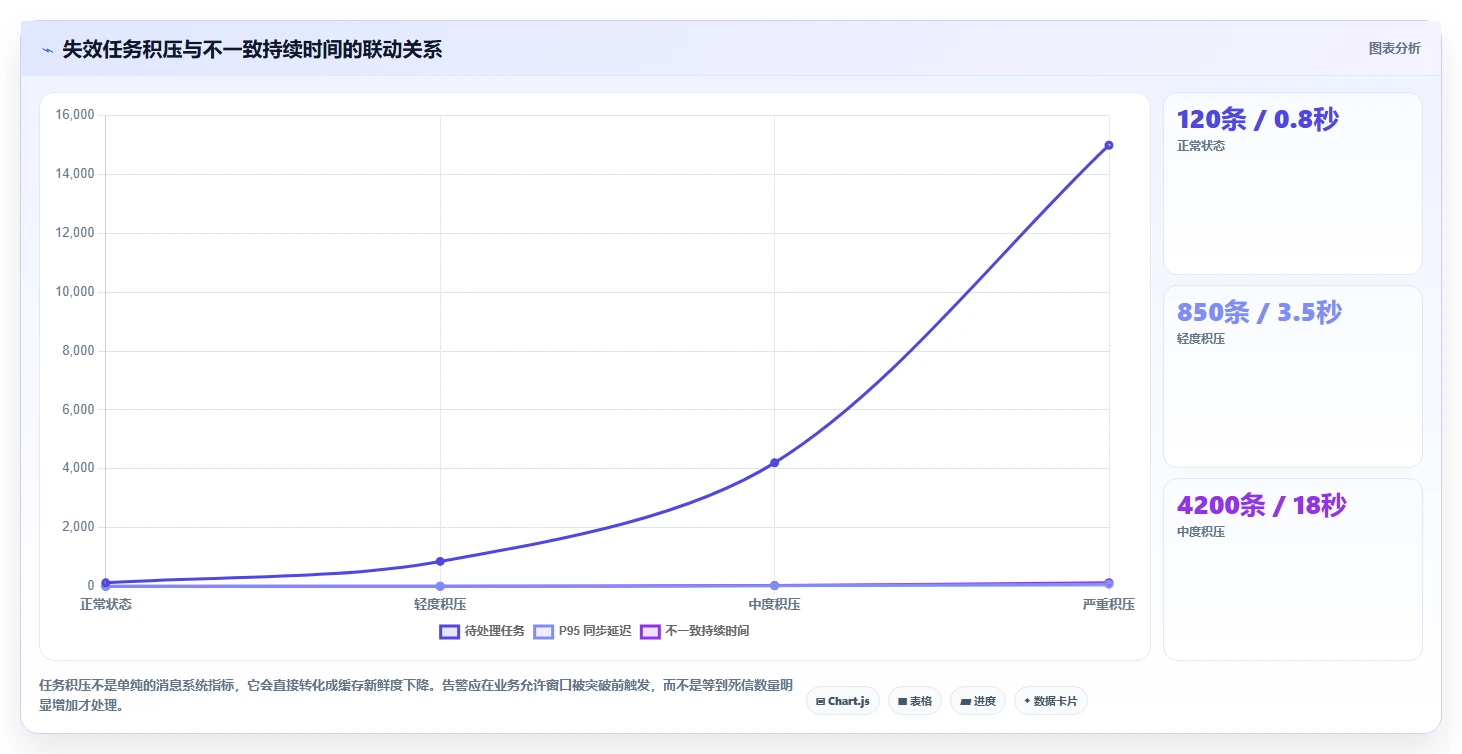This screenshot has height=754, width=1462.
Task: Click the 4,000 y-axis value
Action: point(78,468)
